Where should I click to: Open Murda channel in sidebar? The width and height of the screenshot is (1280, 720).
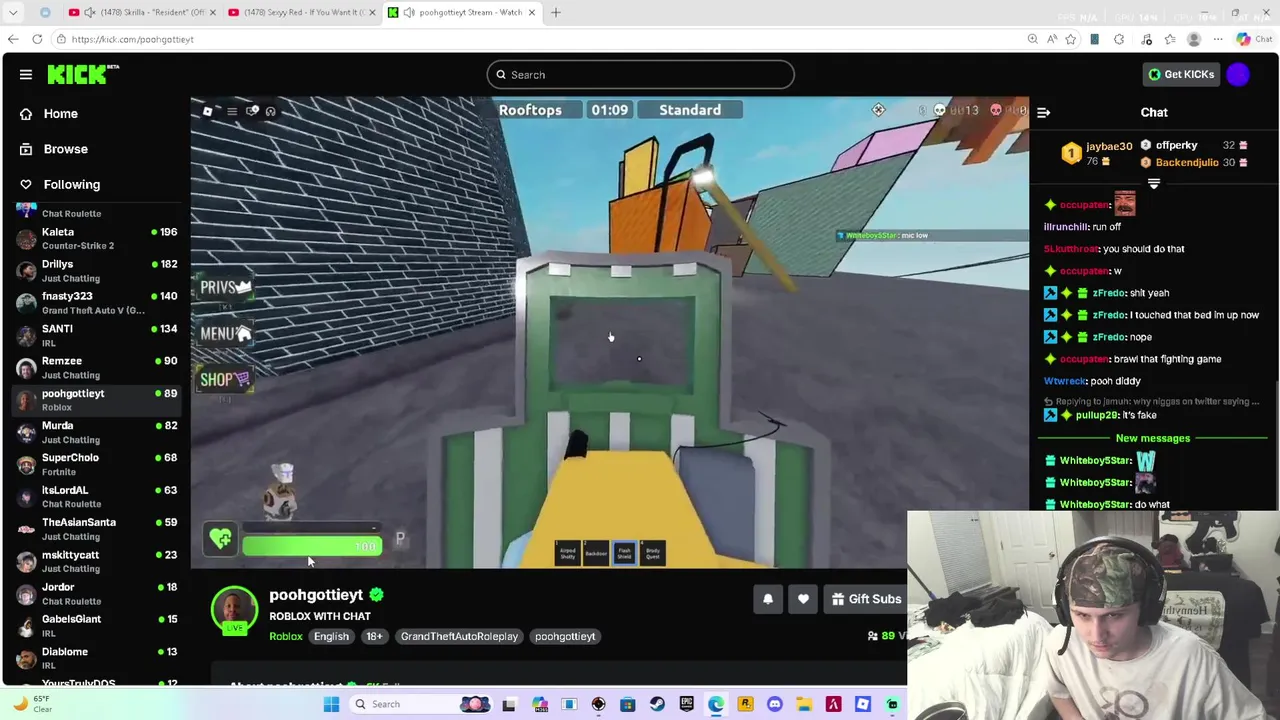tap(97, 432)
